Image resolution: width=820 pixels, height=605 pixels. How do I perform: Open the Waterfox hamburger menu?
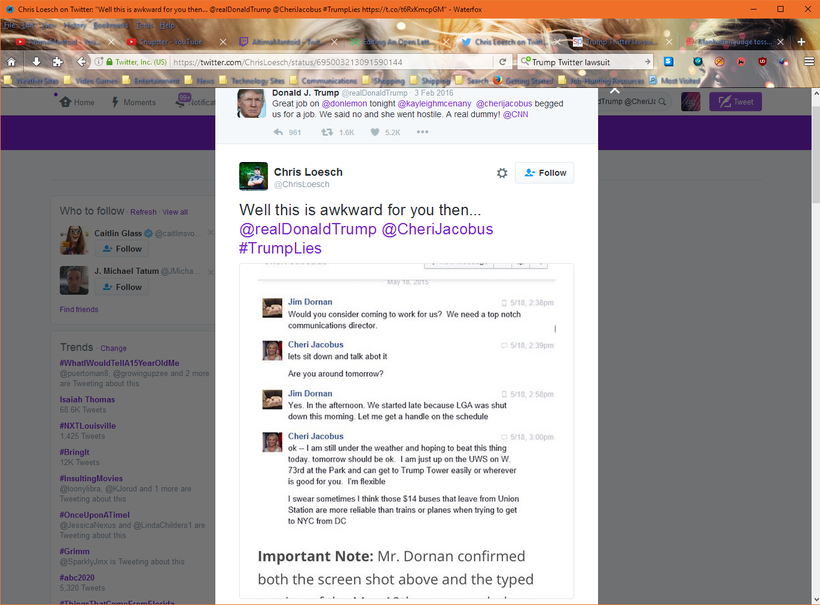tap(808, 62)
